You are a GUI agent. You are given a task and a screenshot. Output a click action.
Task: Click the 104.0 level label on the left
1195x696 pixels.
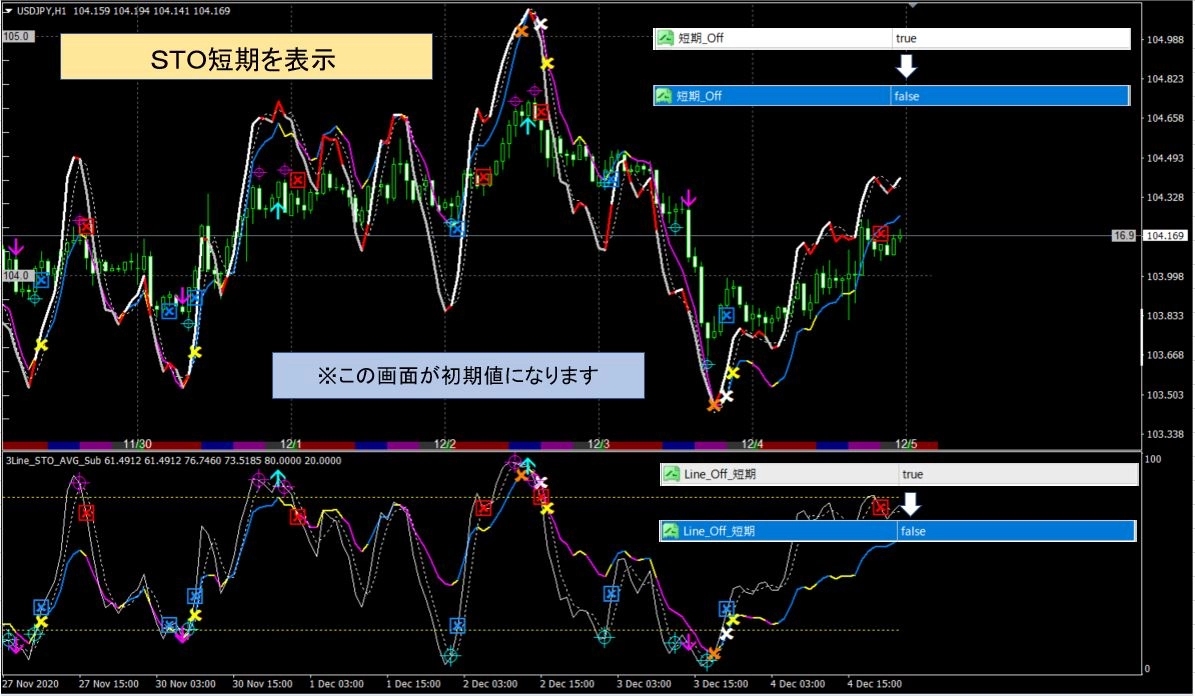pyautogui.click(x=16, y=275)
